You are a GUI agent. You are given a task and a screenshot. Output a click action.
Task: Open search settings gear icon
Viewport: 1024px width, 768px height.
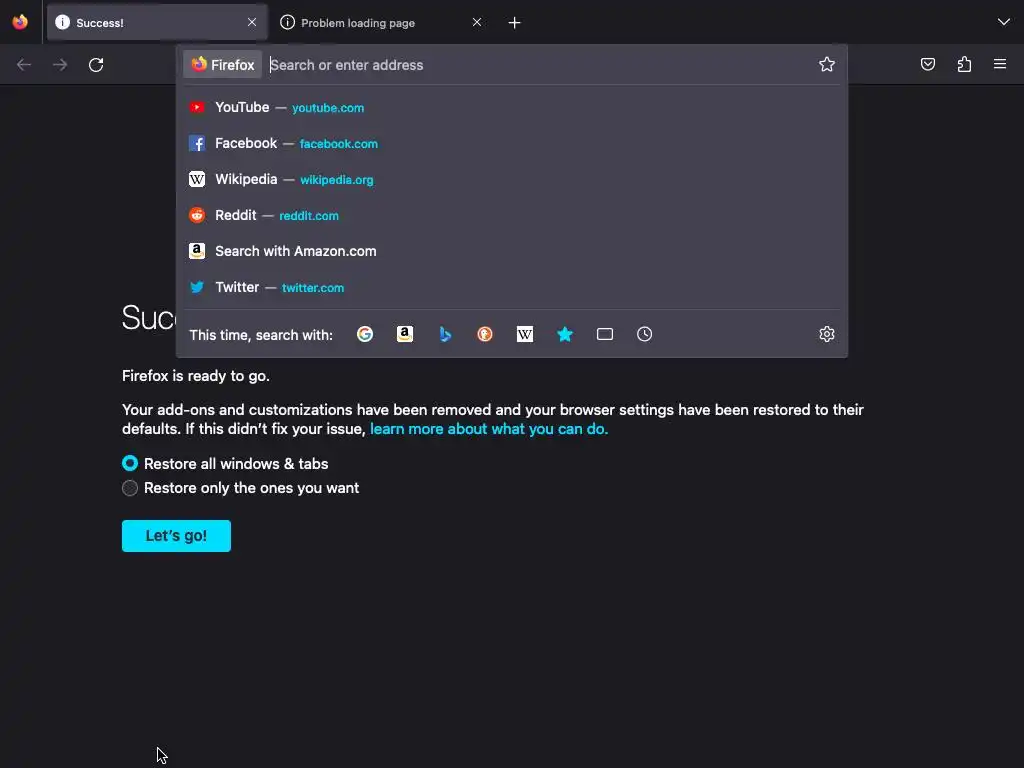[x=827, y=334]
